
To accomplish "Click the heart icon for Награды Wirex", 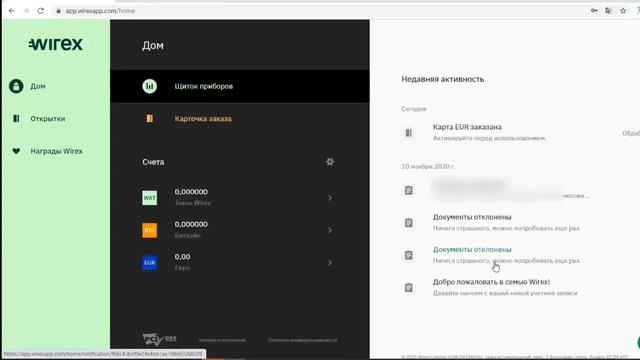I will [16, 151].
